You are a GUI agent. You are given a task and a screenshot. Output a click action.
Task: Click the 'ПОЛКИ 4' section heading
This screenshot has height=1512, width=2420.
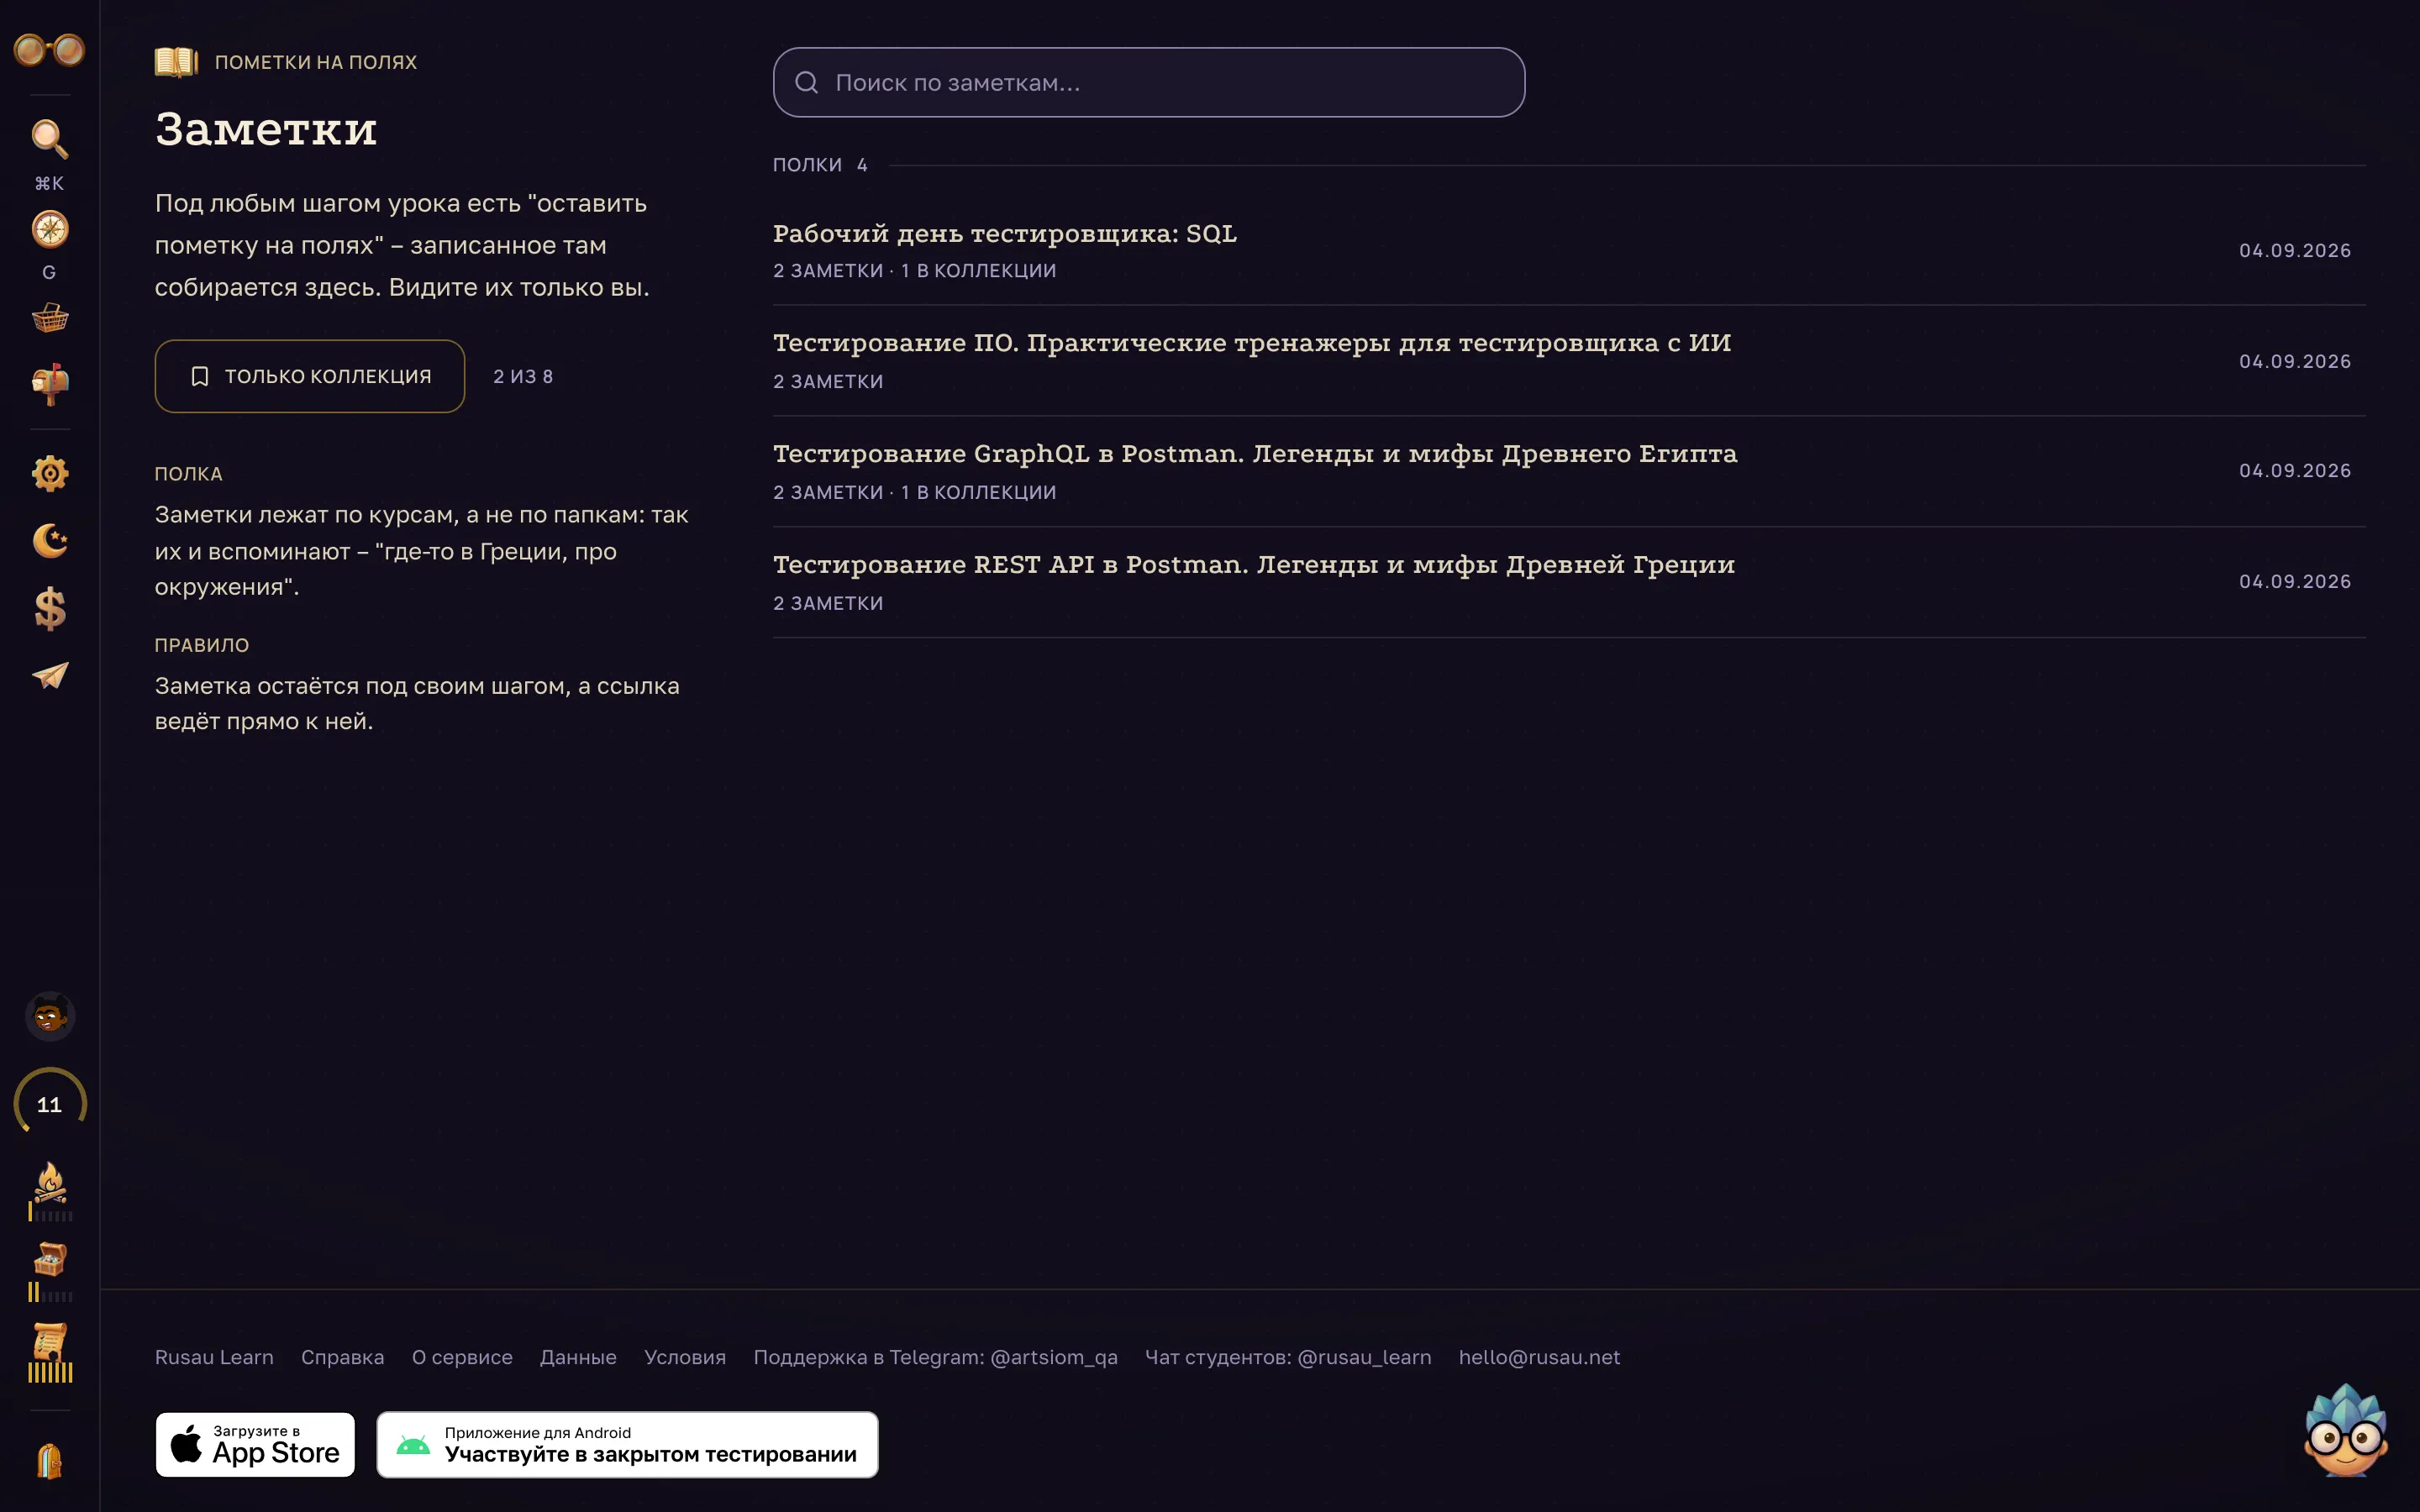(820, 165)
